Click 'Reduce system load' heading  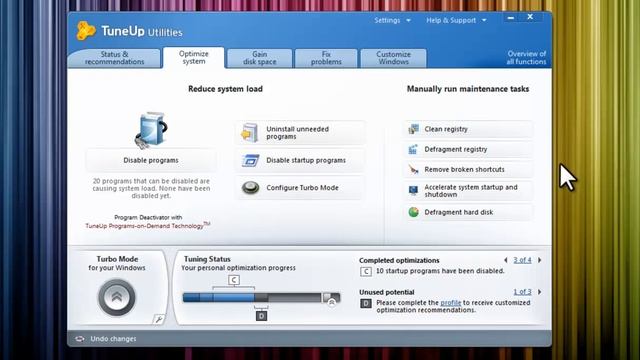(225, 89)
